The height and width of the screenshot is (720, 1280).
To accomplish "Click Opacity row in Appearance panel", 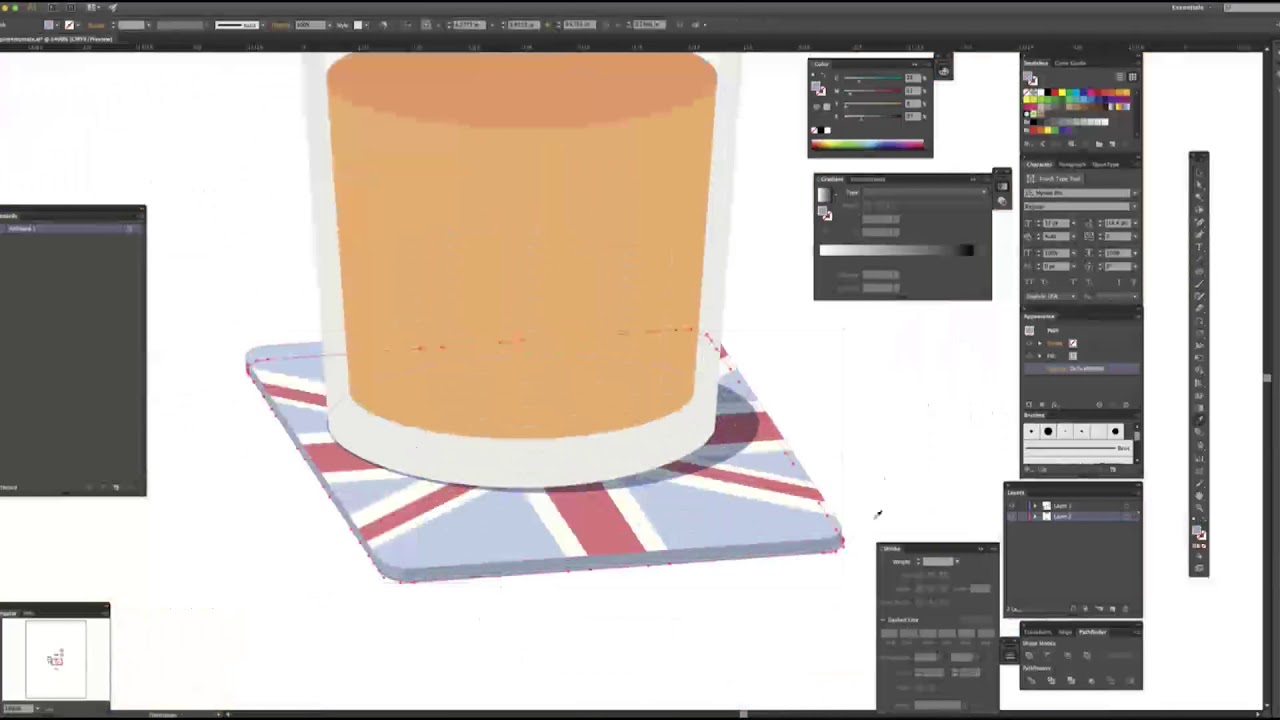I will tap(1082, 369).
